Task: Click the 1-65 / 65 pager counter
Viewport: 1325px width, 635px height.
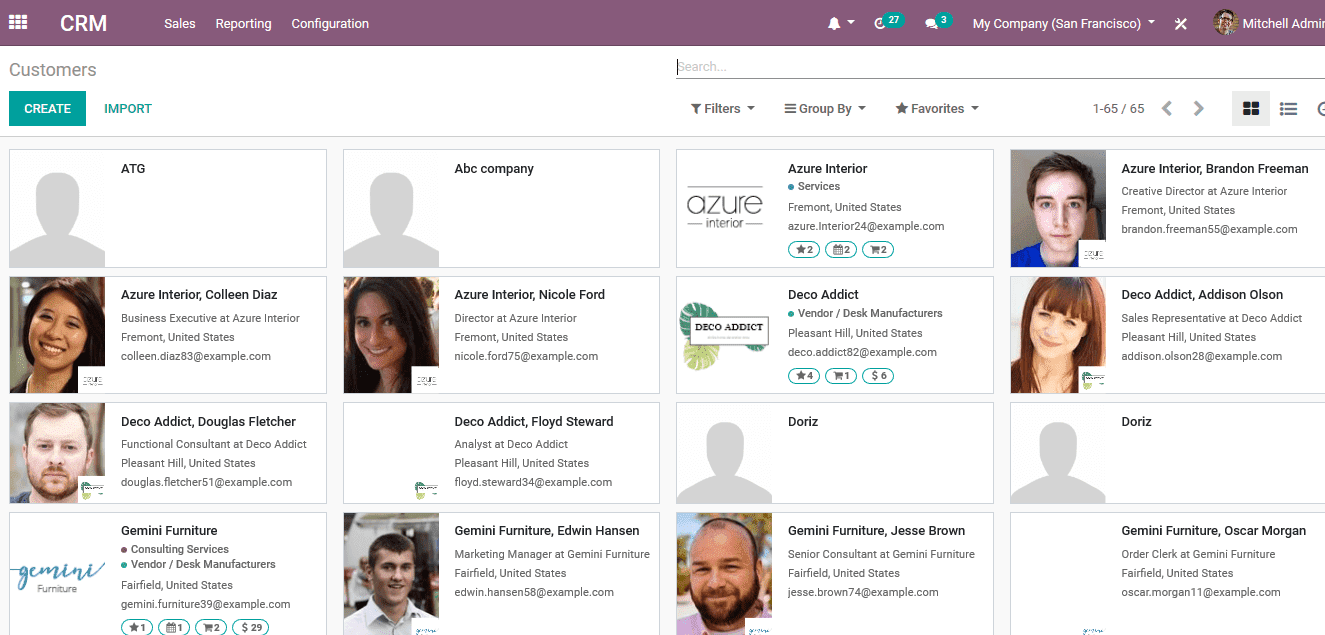Action: click(1118, 108)
